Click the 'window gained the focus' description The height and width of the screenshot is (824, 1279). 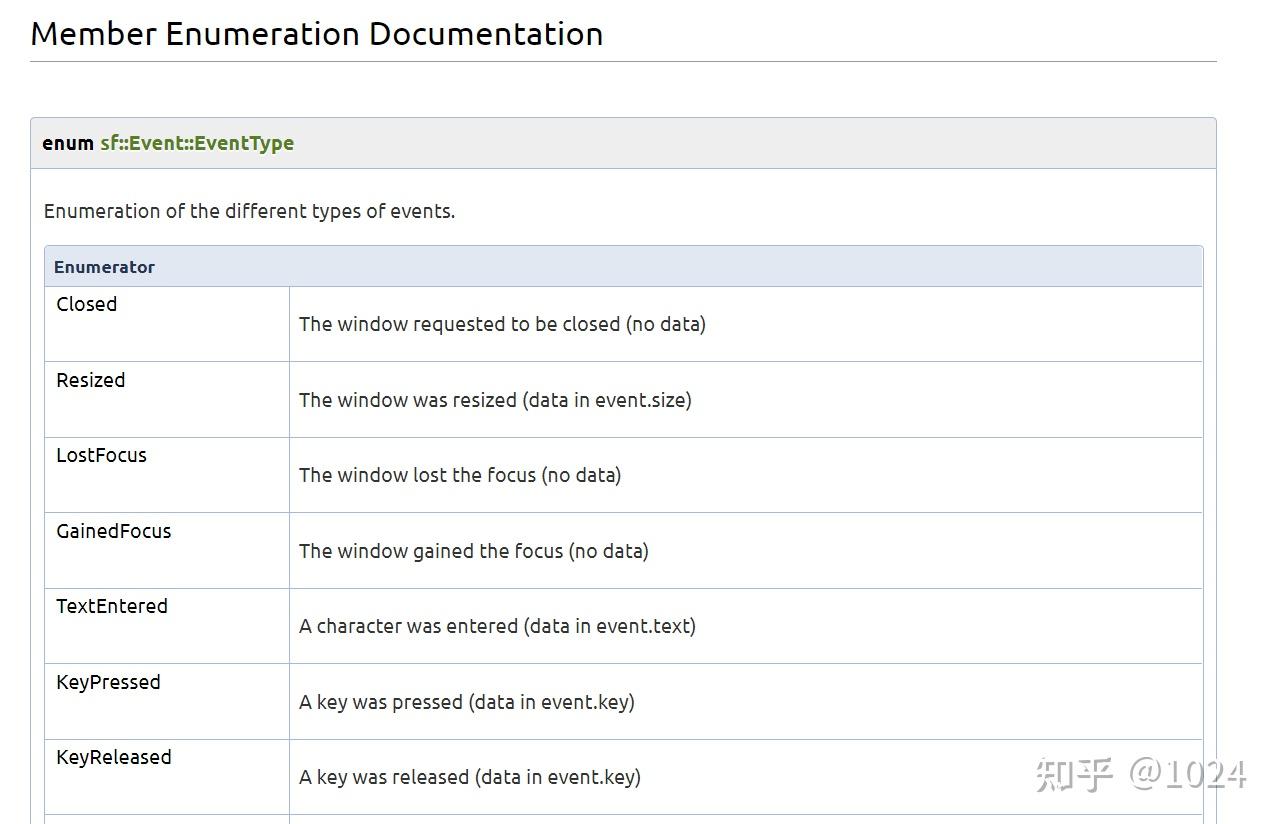[474, 551]
